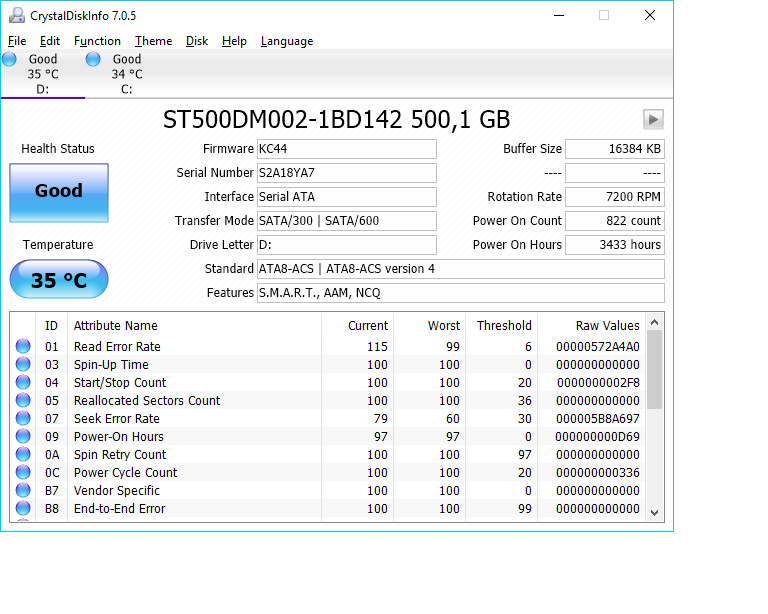Click raw value 000005B8A697
The height and width of the screenshot is (614, 768).
tap(598, 419)
